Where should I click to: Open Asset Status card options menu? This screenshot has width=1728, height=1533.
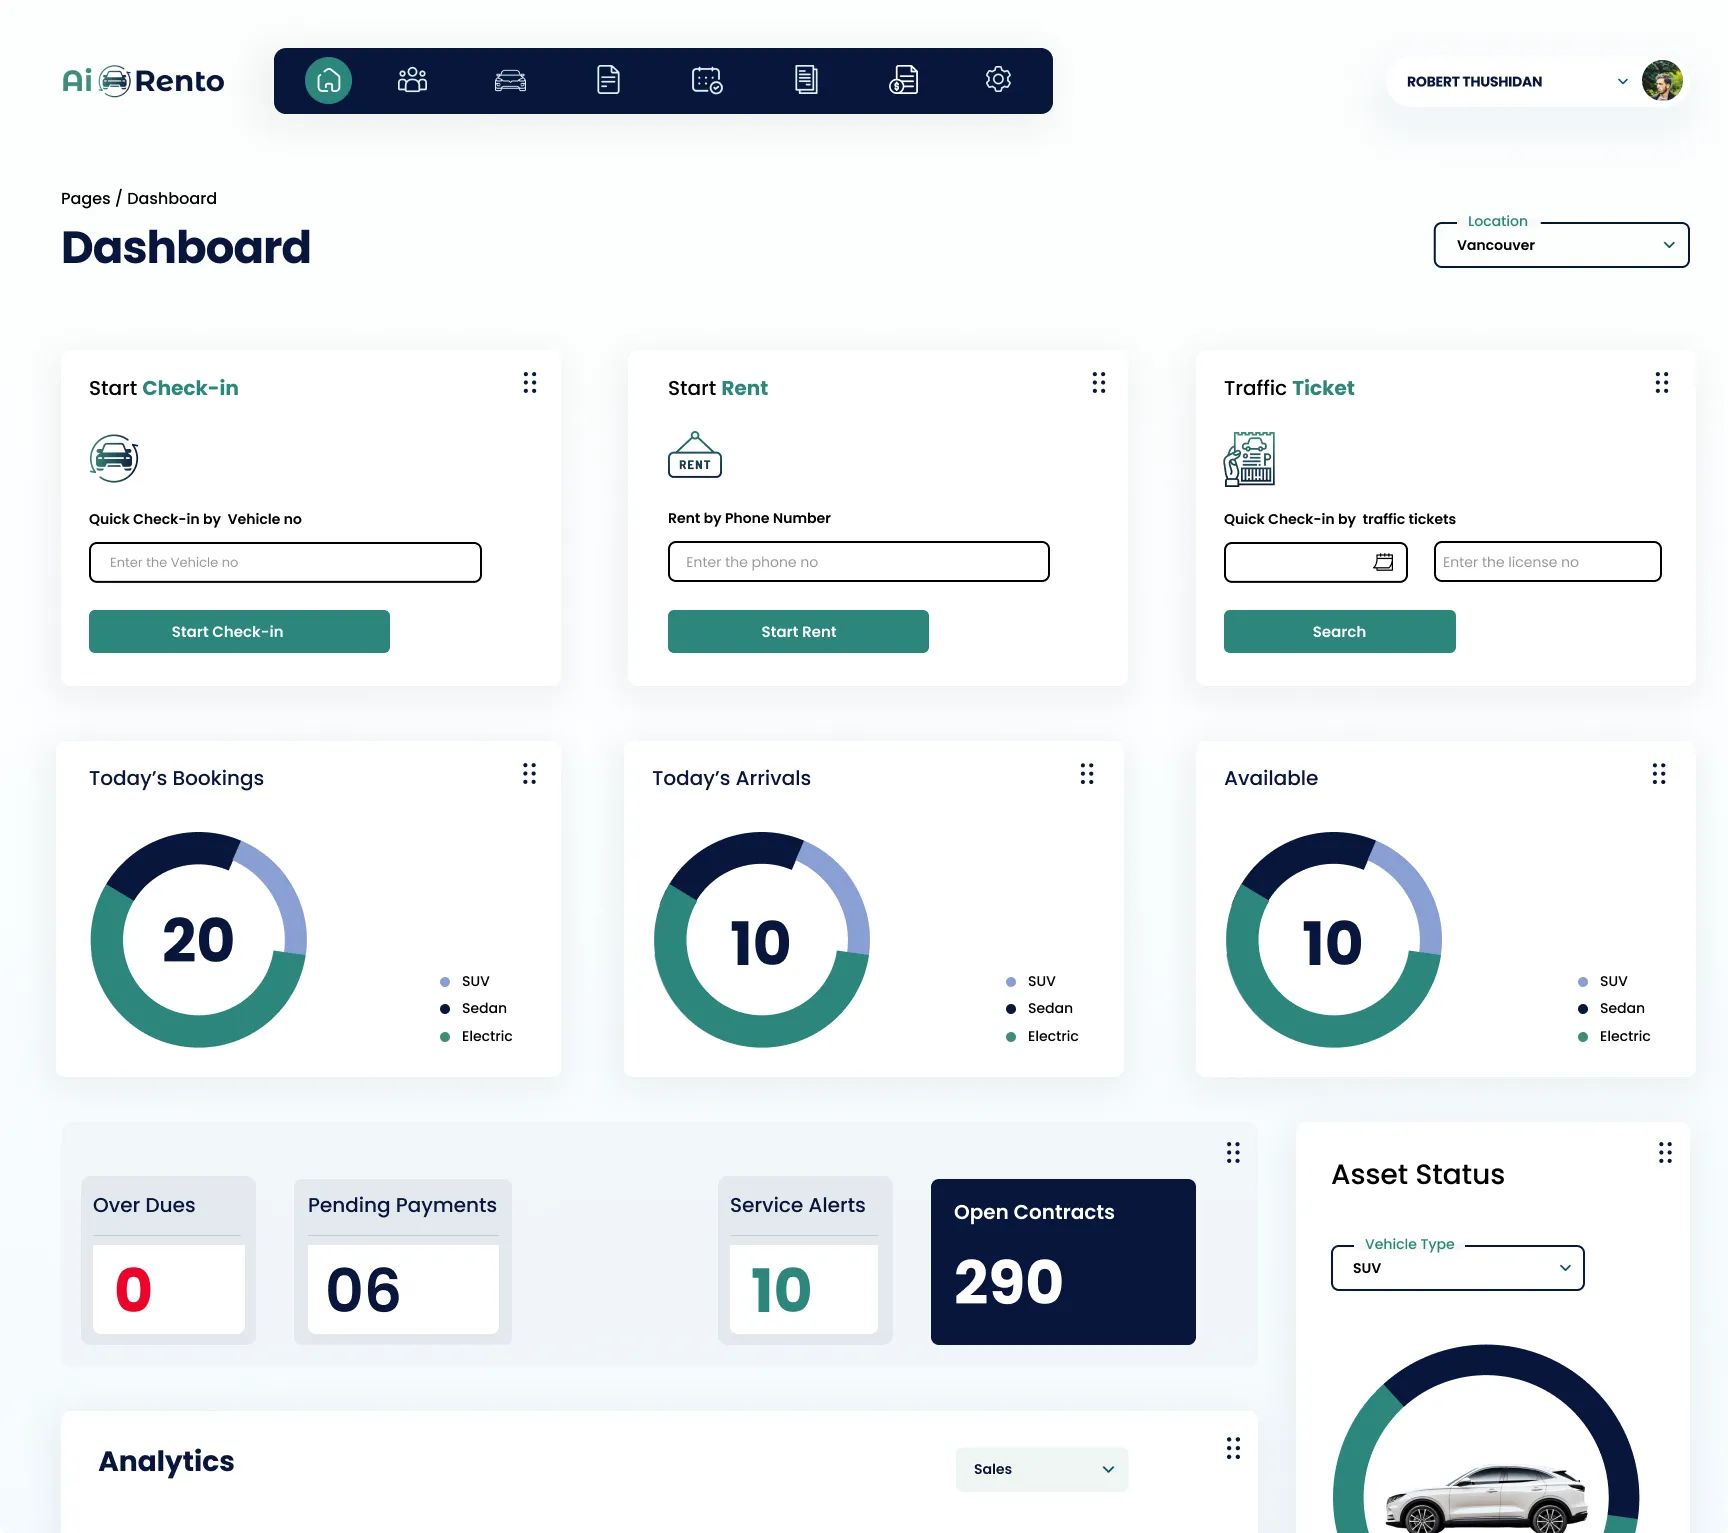tap(1665, 1153)
